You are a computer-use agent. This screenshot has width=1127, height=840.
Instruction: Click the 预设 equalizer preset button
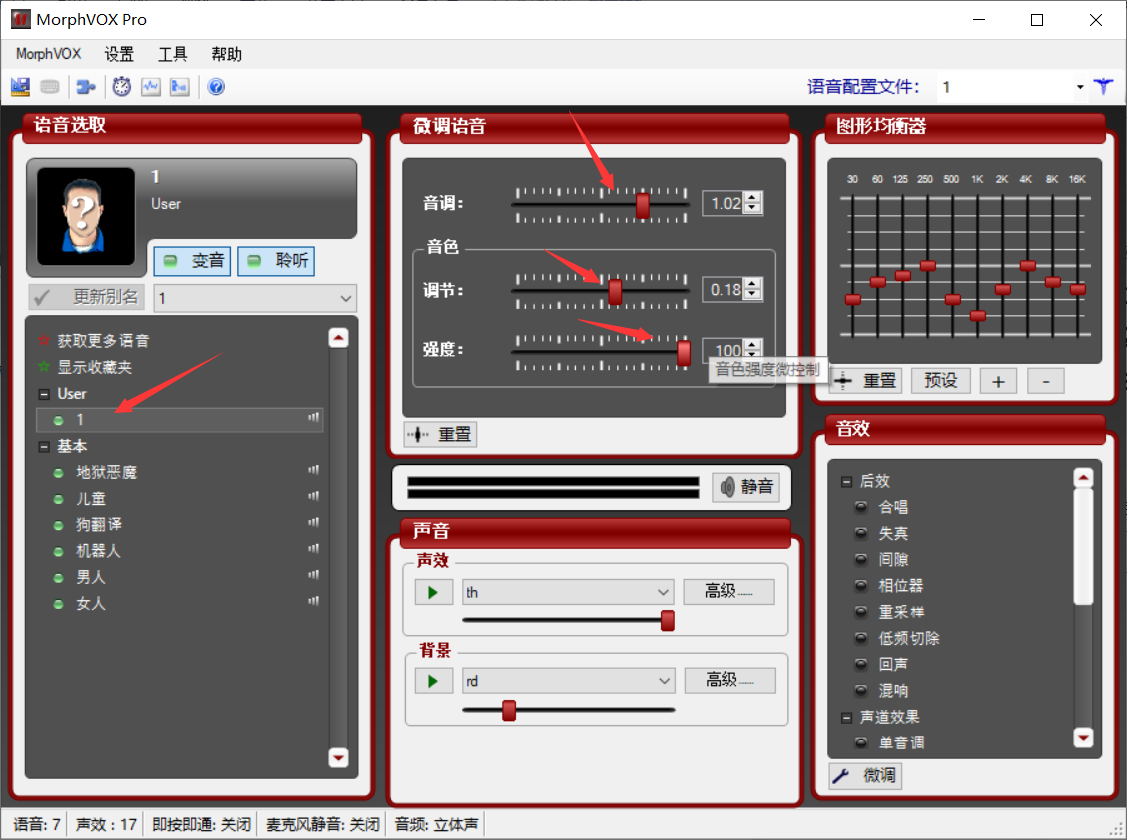941,381
